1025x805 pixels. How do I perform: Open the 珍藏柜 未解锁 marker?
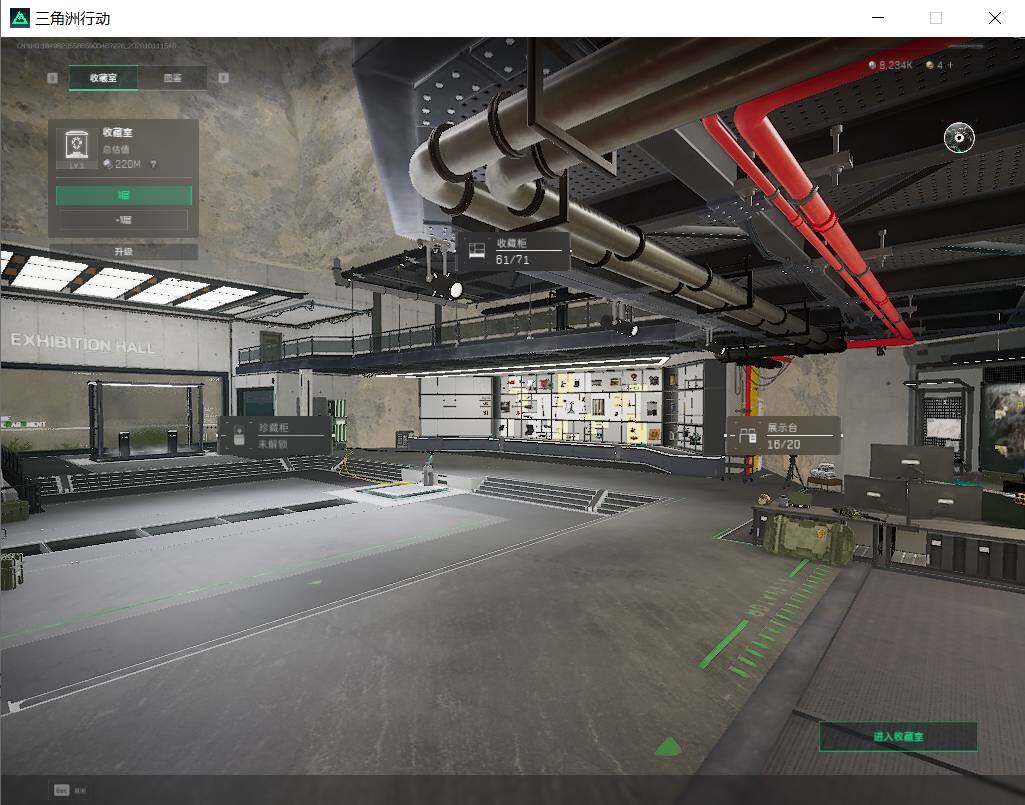tap(275, 436)
